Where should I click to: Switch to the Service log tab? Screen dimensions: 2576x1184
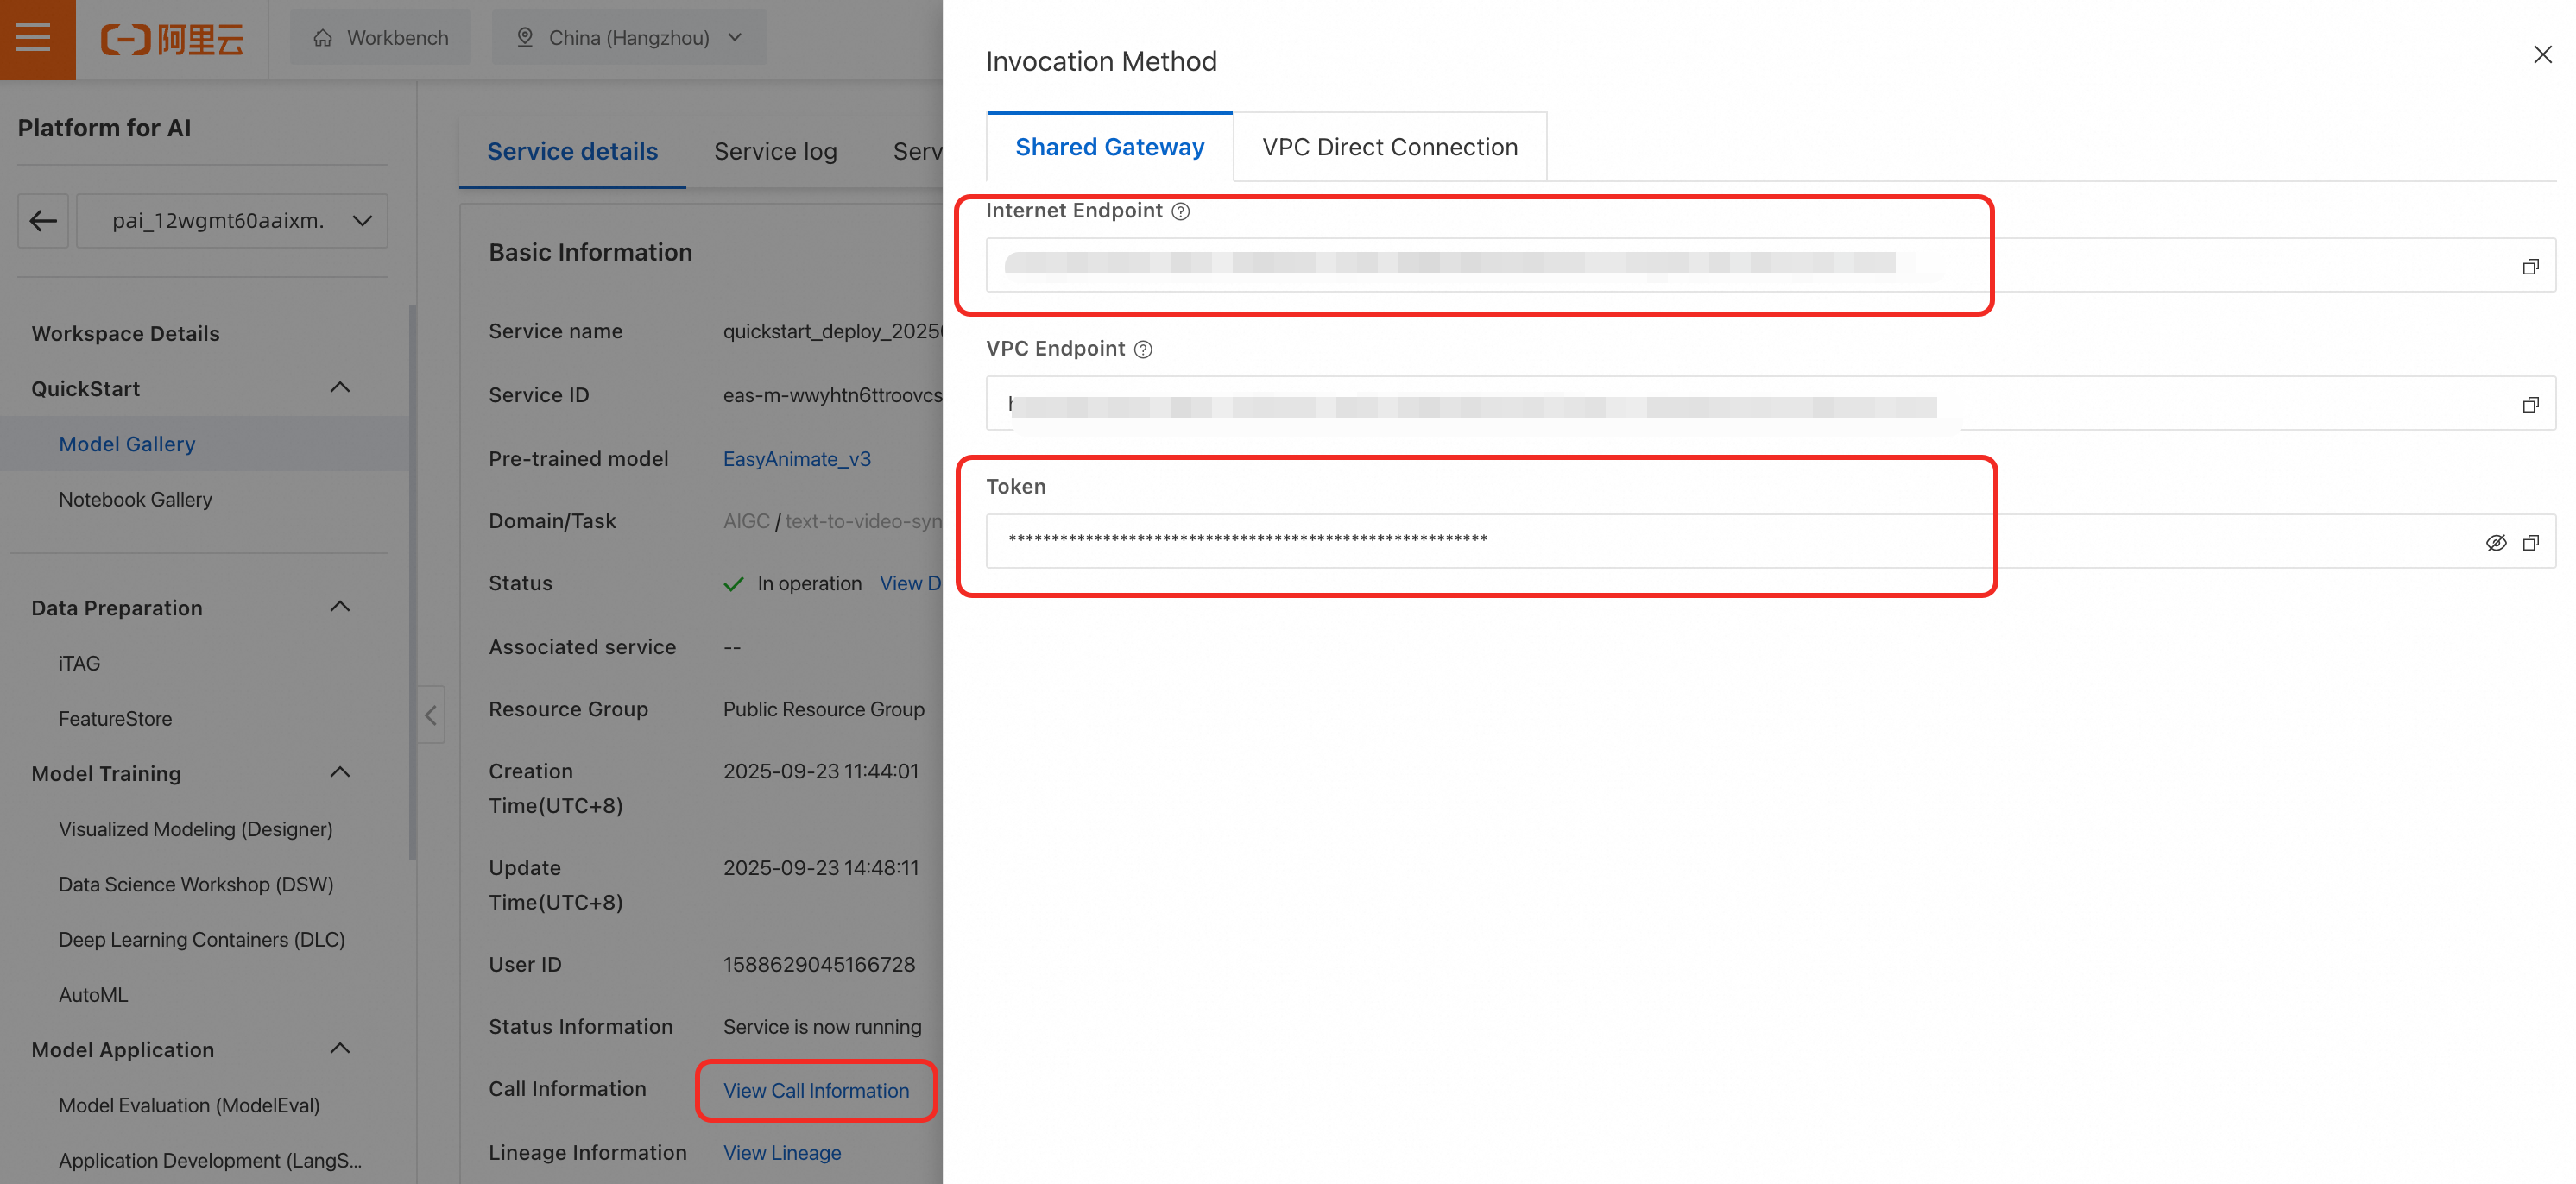(x=775, y=151)
